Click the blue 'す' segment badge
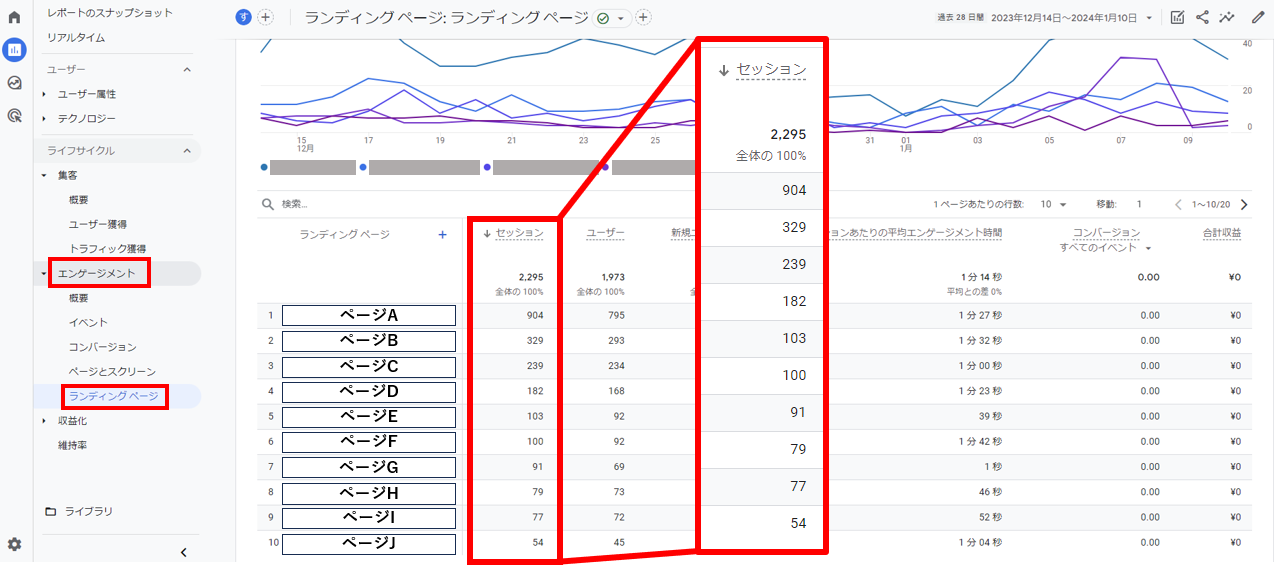This screenshot has height=570, width=1274. pyautogui.click(x=244, y=17)
